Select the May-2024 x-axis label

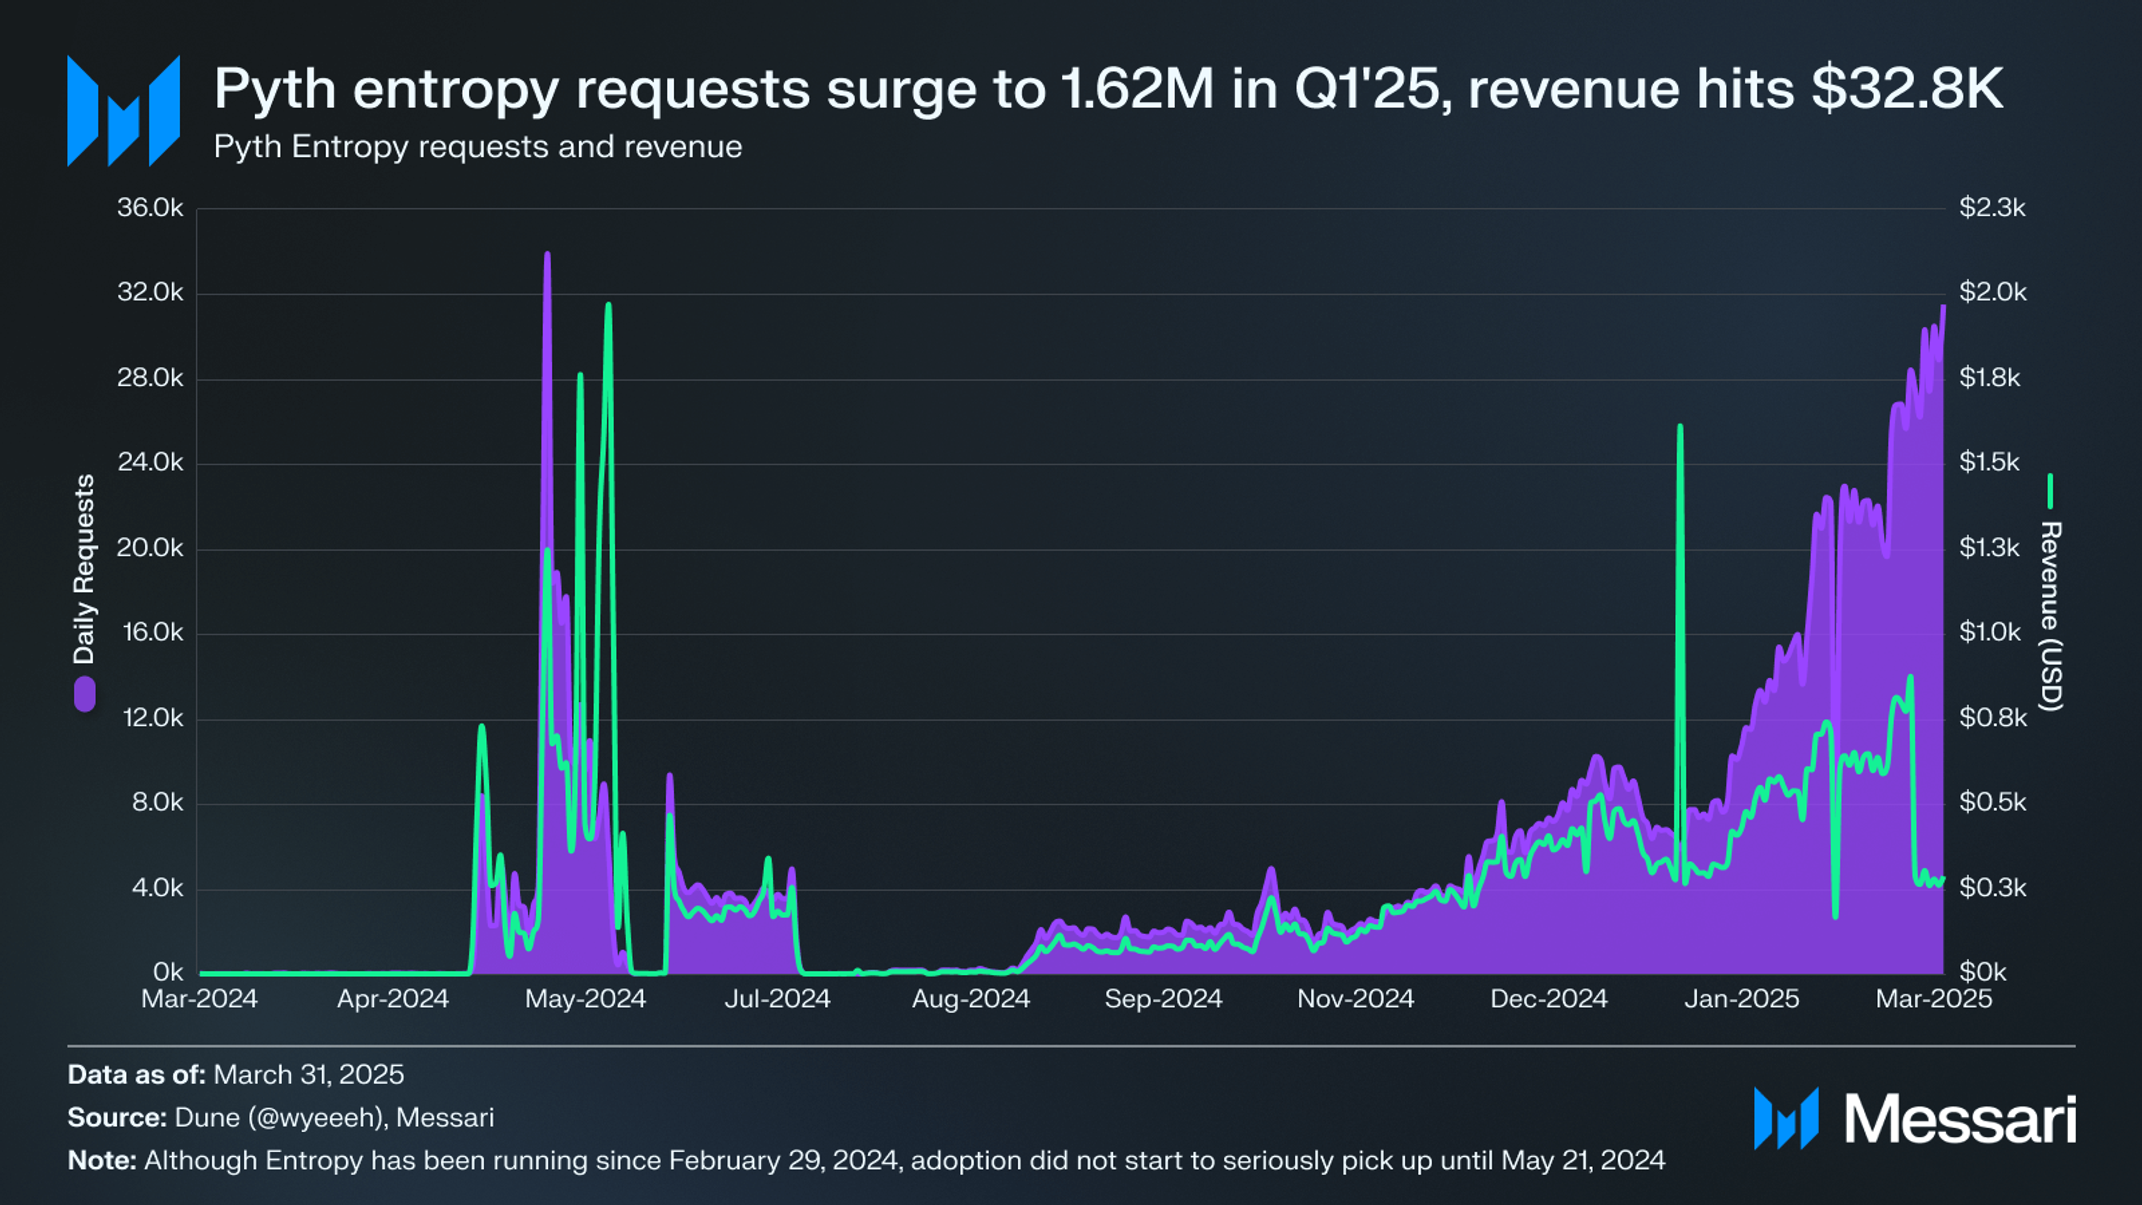(586, 999)
